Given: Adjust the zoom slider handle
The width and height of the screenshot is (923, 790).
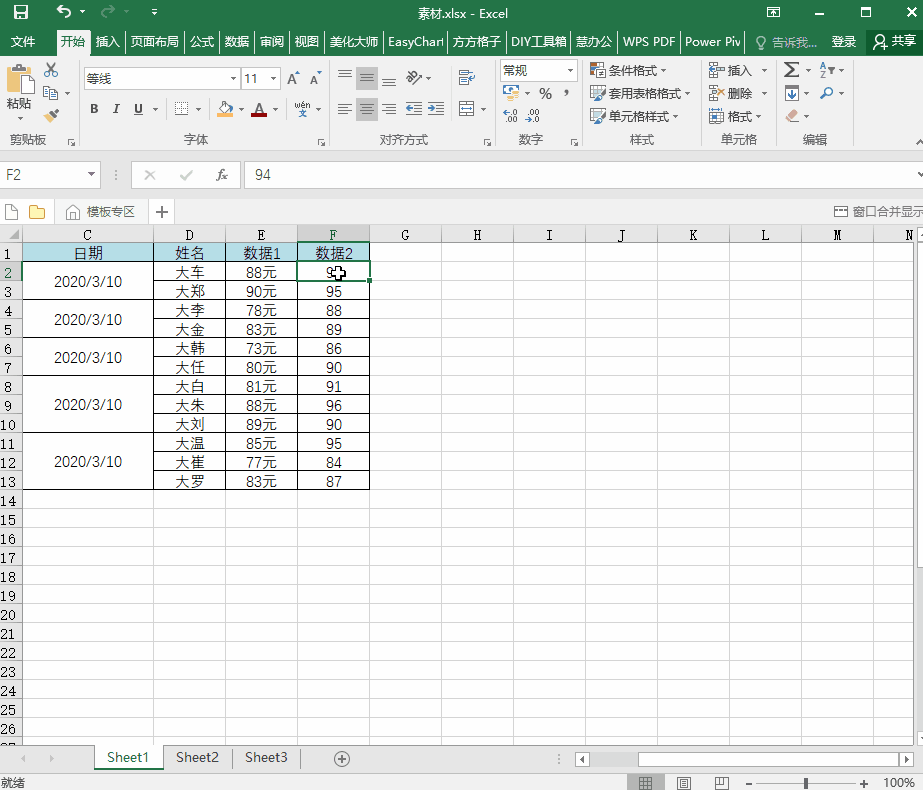Looking at the screenshot, I should tap(806, 783).
